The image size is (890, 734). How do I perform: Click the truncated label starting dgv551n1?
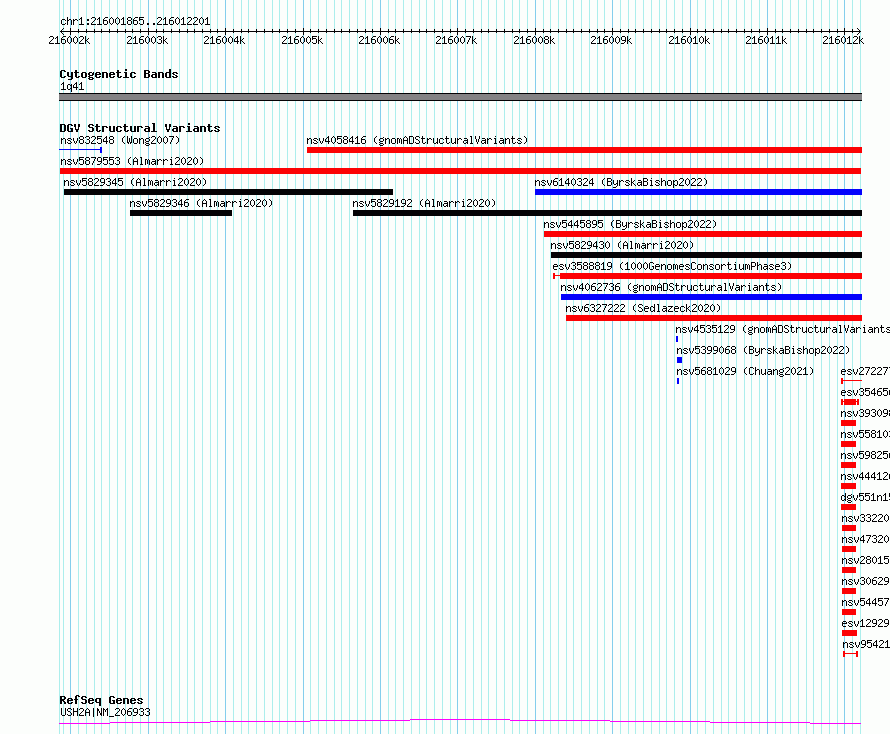pyautogui.click(x=865, y=497)
